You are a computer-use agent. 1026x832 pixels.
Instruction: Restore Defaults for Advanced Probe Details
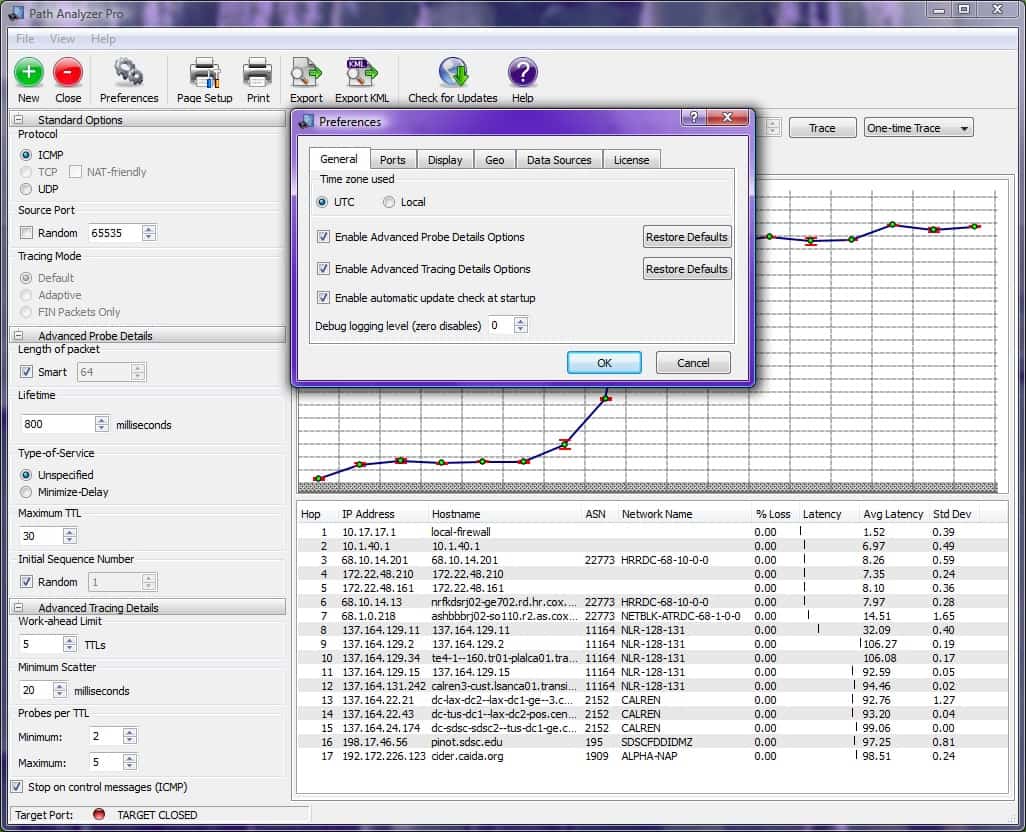687,237
